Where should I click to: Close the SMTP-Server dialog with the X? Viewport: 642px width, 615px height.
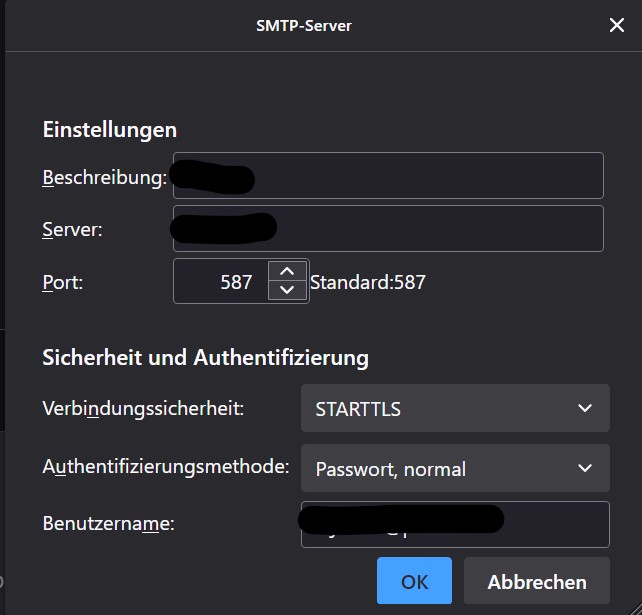616,25
